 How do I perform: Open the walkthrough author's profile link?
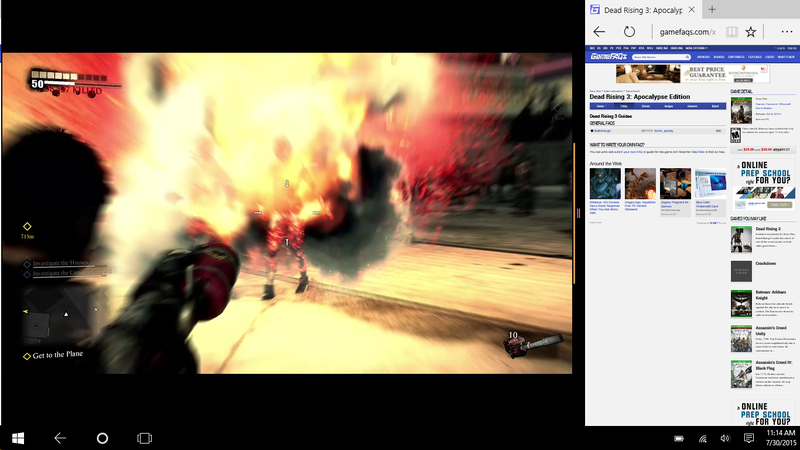click(664, 131)
